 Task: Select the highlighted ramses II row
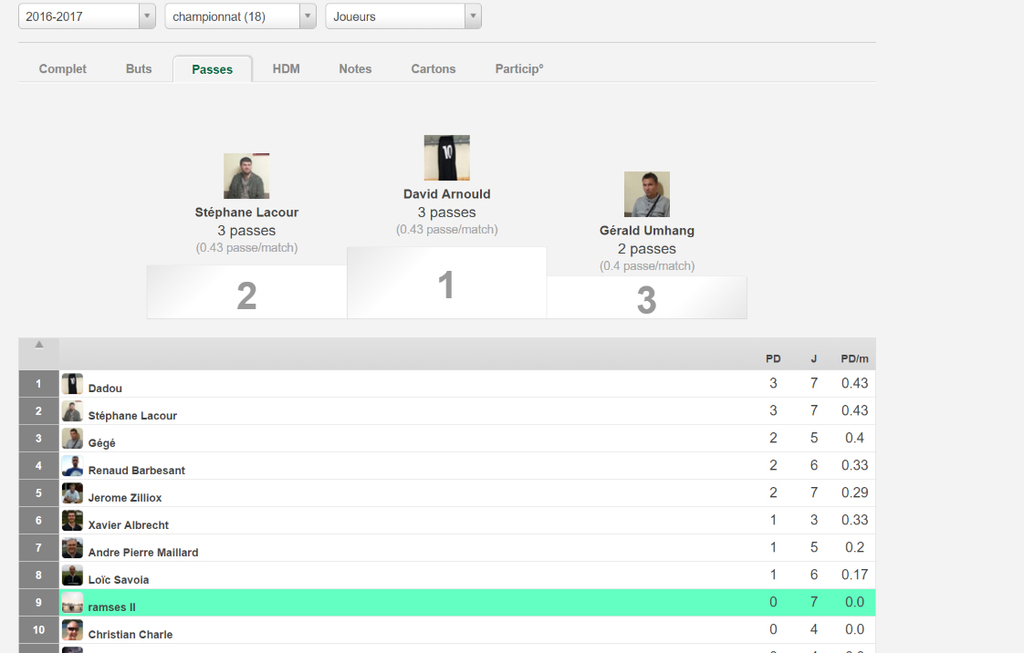click(x=447, y=602)
